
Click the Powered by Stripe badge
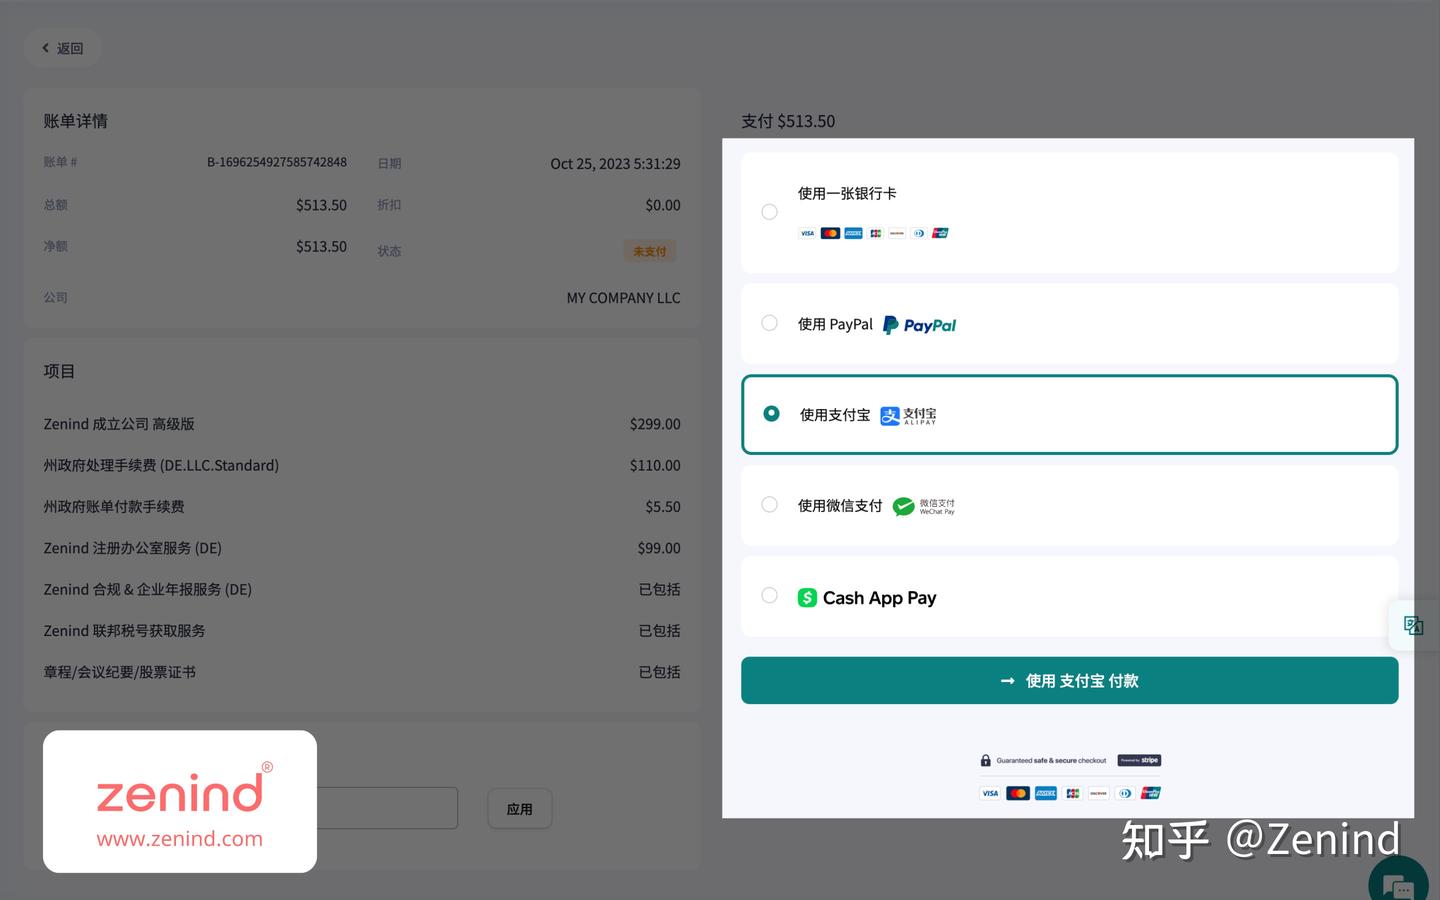coord(1139,760)
